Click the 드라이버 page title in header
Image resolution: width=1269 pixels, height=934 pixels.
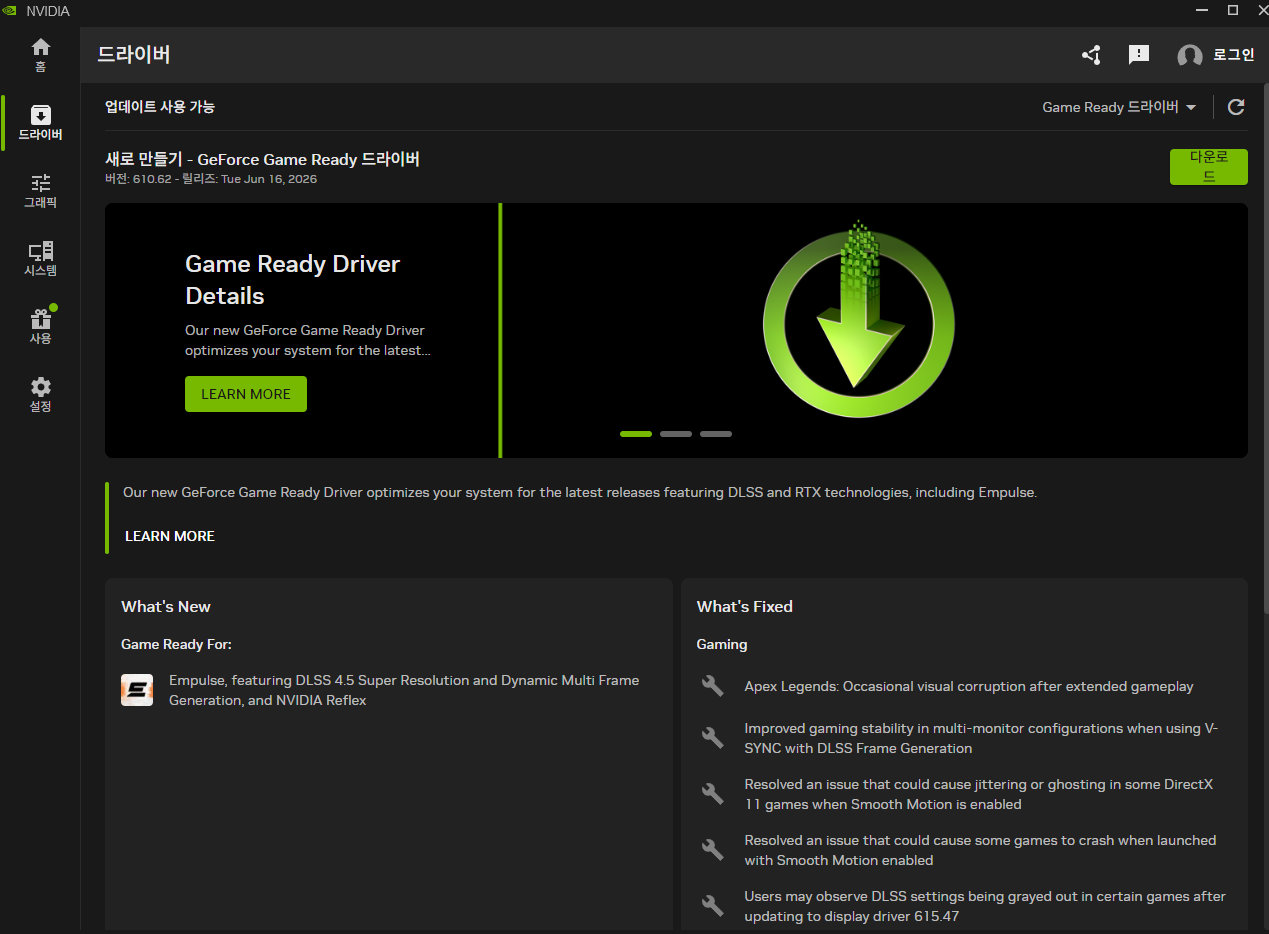(134, 54)
